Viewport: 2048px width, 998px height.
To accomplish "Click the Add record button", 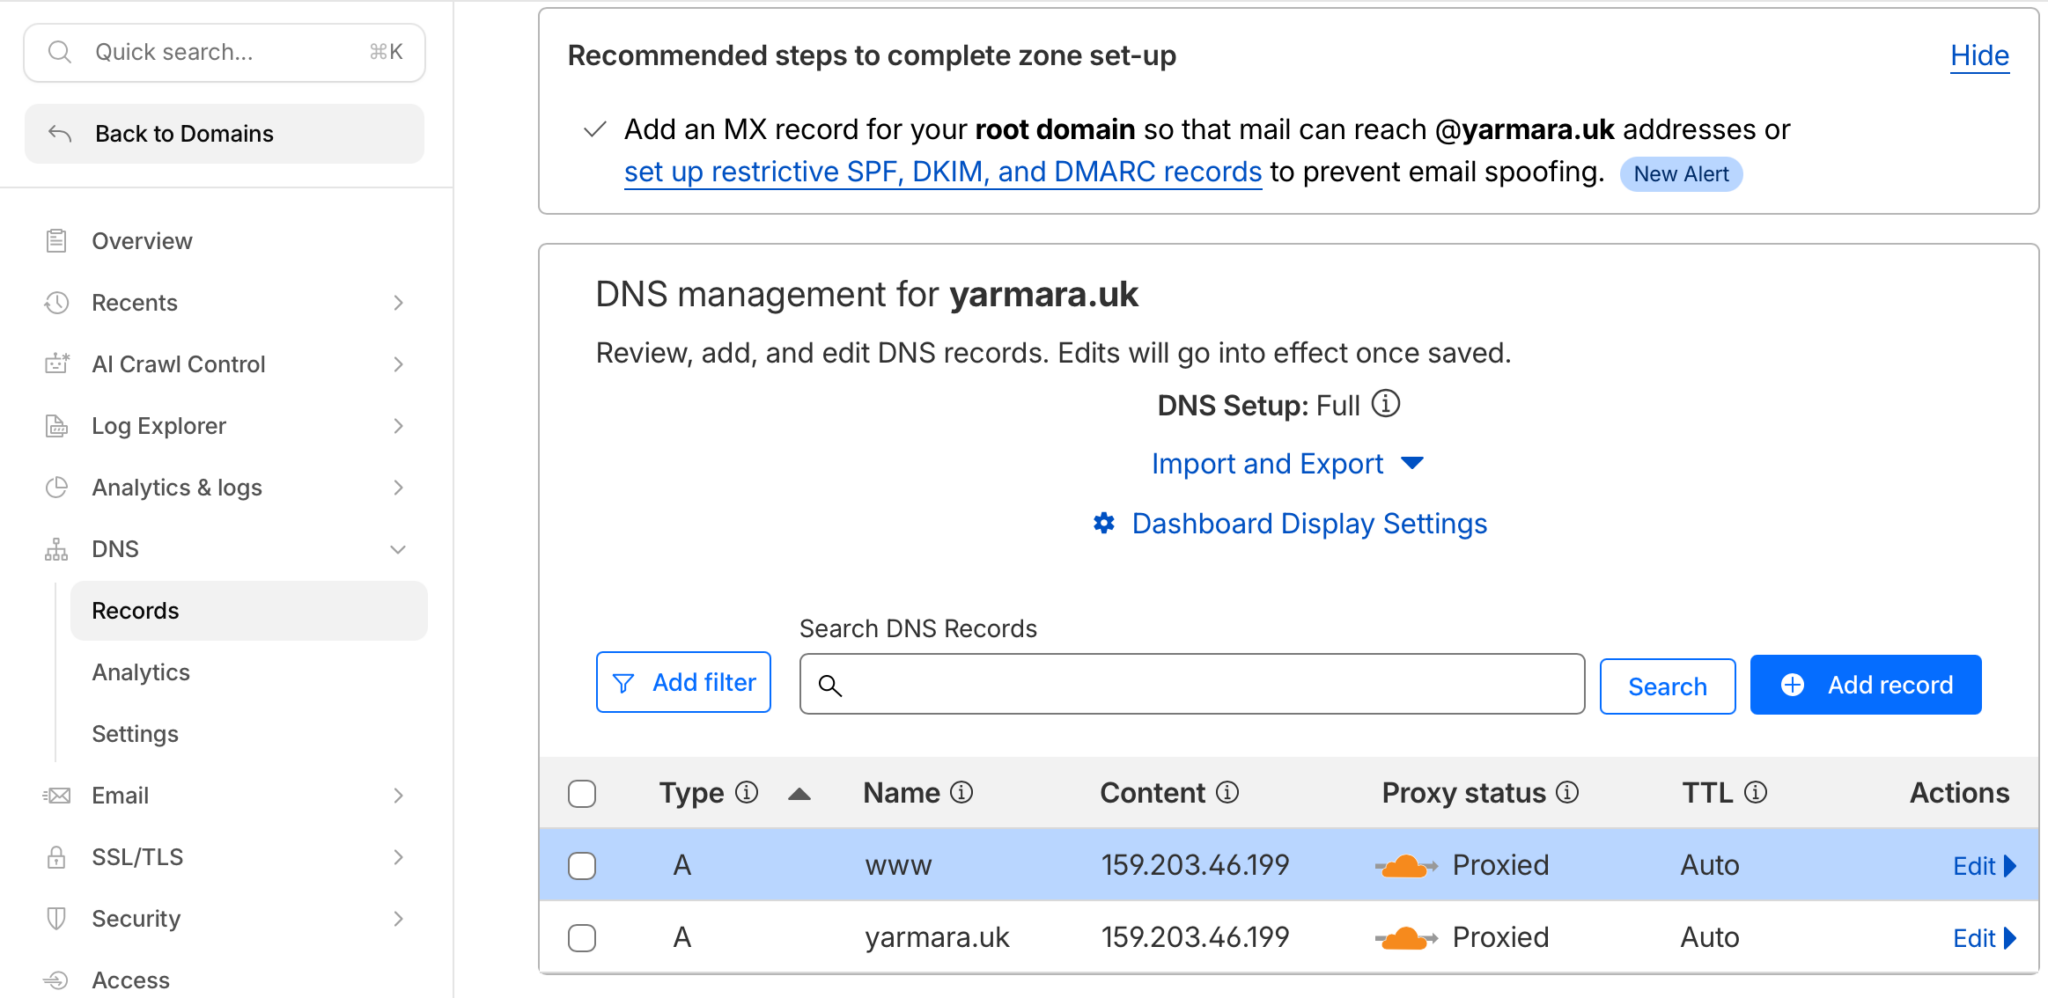I will (x=1865, y=685).
